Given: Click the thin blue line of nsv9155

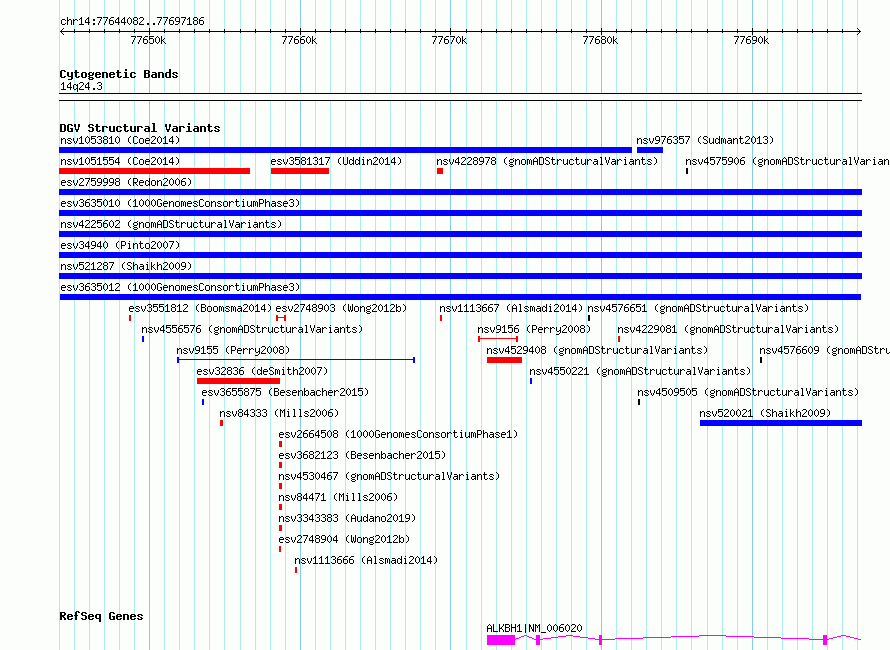Looking at the screenshot, I should (296, 360).
